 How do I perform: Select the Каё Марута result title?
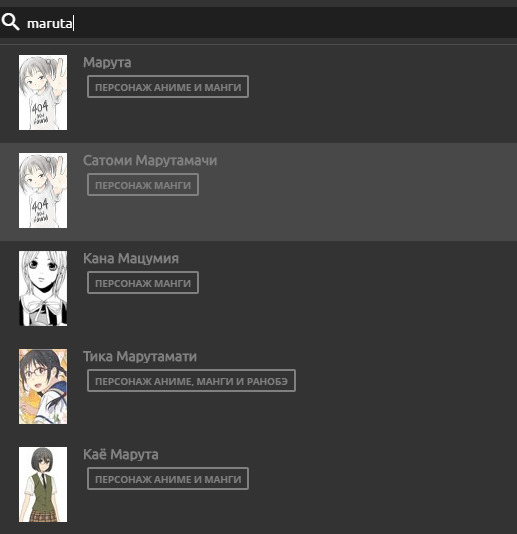tap(121, 455)
